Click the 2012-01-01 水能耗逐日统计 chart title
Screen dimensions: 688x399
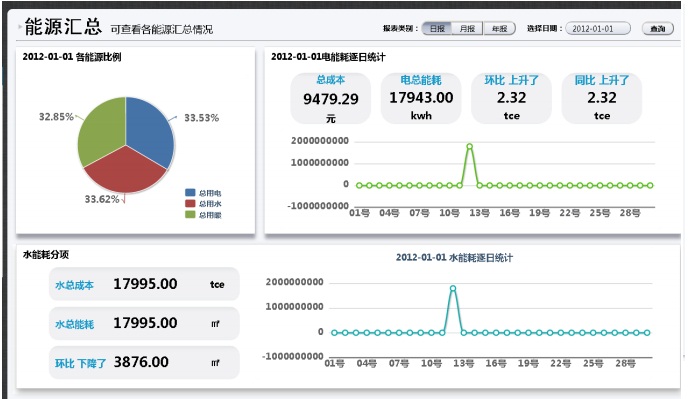click(x=454, y=258)
